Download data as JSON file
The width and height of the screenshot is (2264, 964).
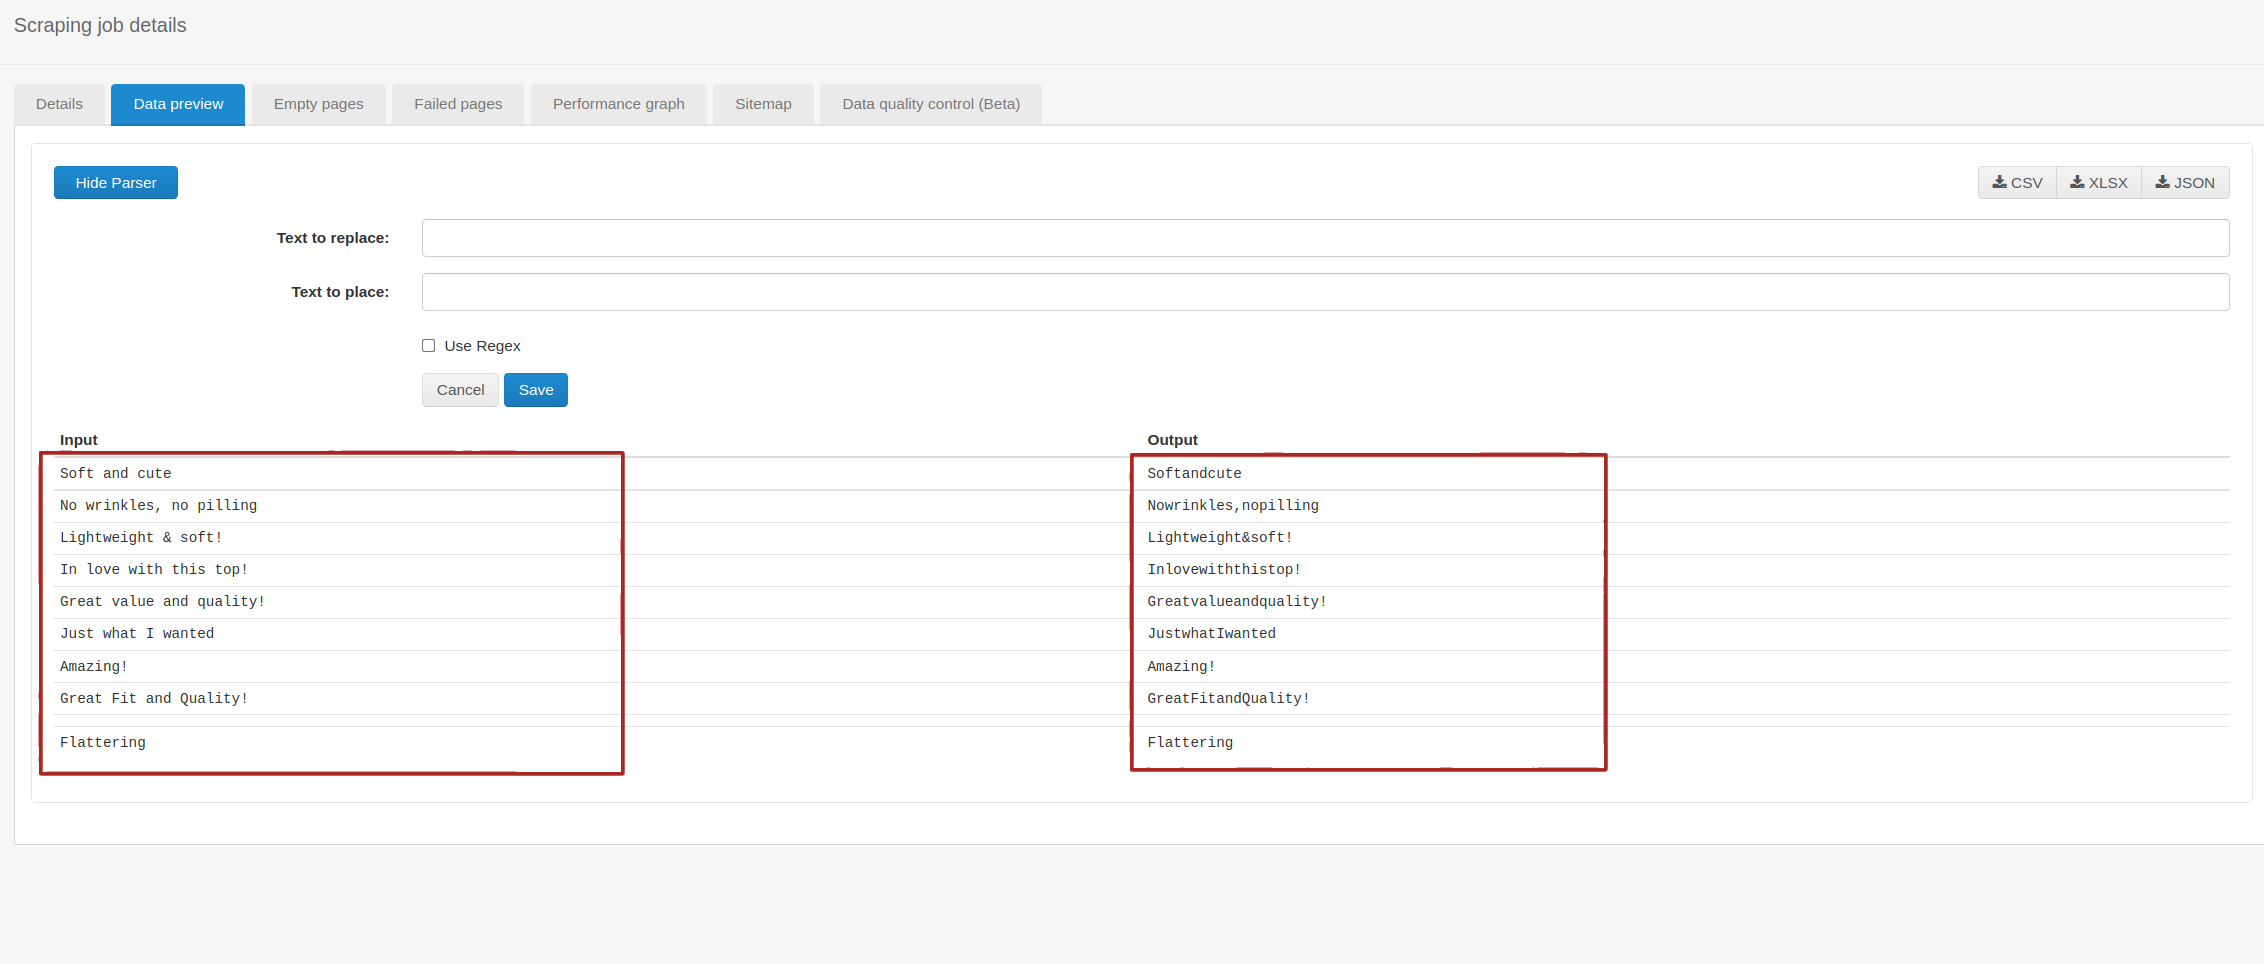point(2185,183)
